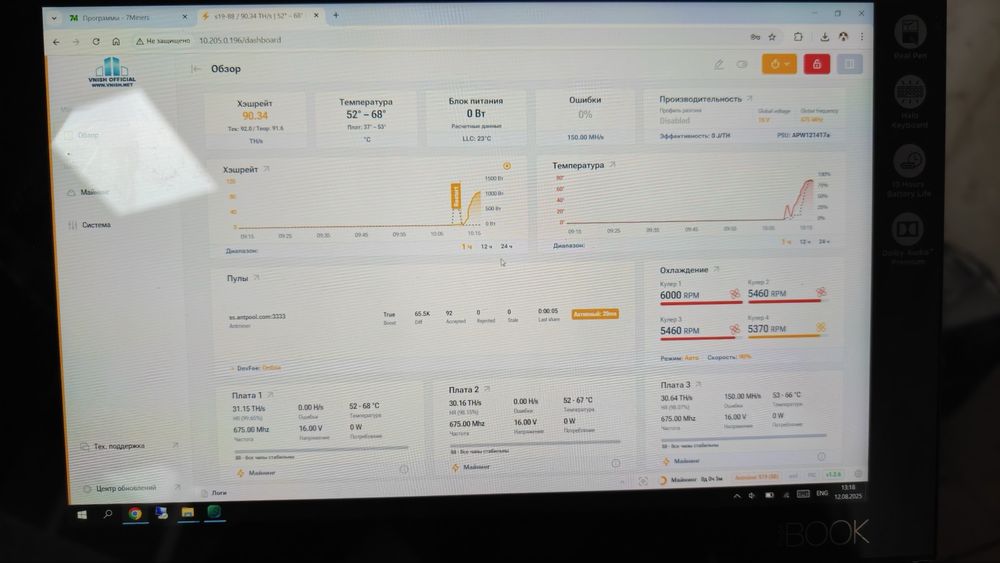Click the pencil edit icon in header
Screen dimensions: 1000x563
click(x=719, y=64)
